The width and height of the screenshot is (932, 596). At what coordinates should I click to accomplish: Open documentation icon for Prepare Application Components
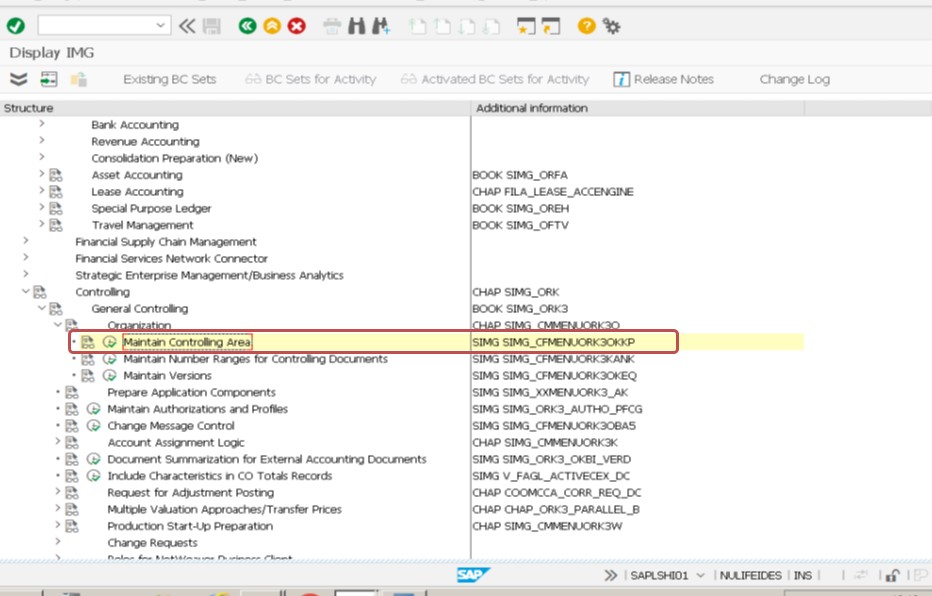point(72,392)
